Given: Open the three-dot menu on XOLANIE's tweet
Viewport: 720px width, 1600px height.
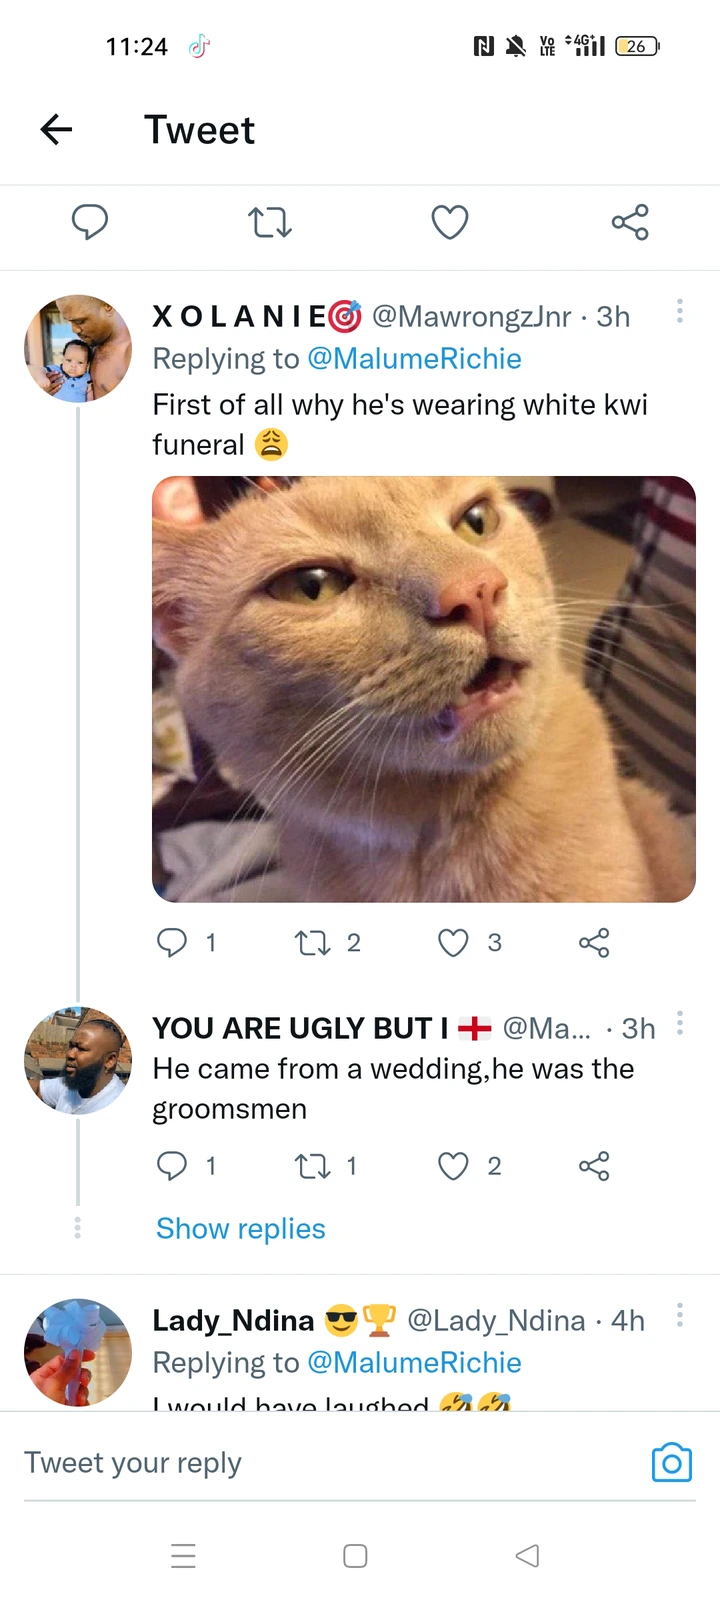Looking at the screenshot, I should 680,311.
